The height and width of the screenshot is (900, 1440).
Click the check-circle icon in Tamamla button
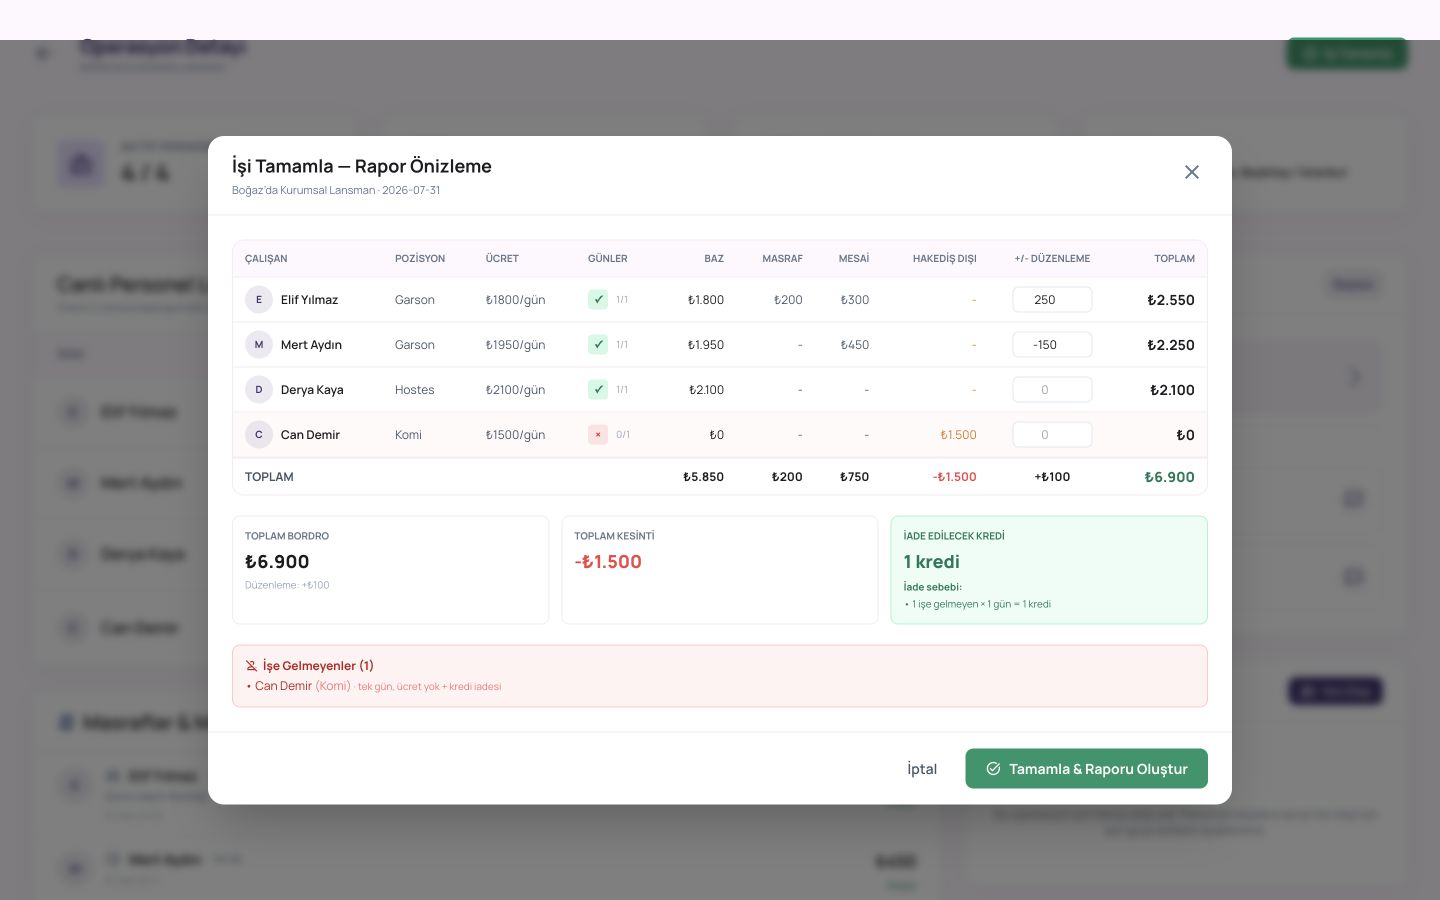click(x=993, y=769)
